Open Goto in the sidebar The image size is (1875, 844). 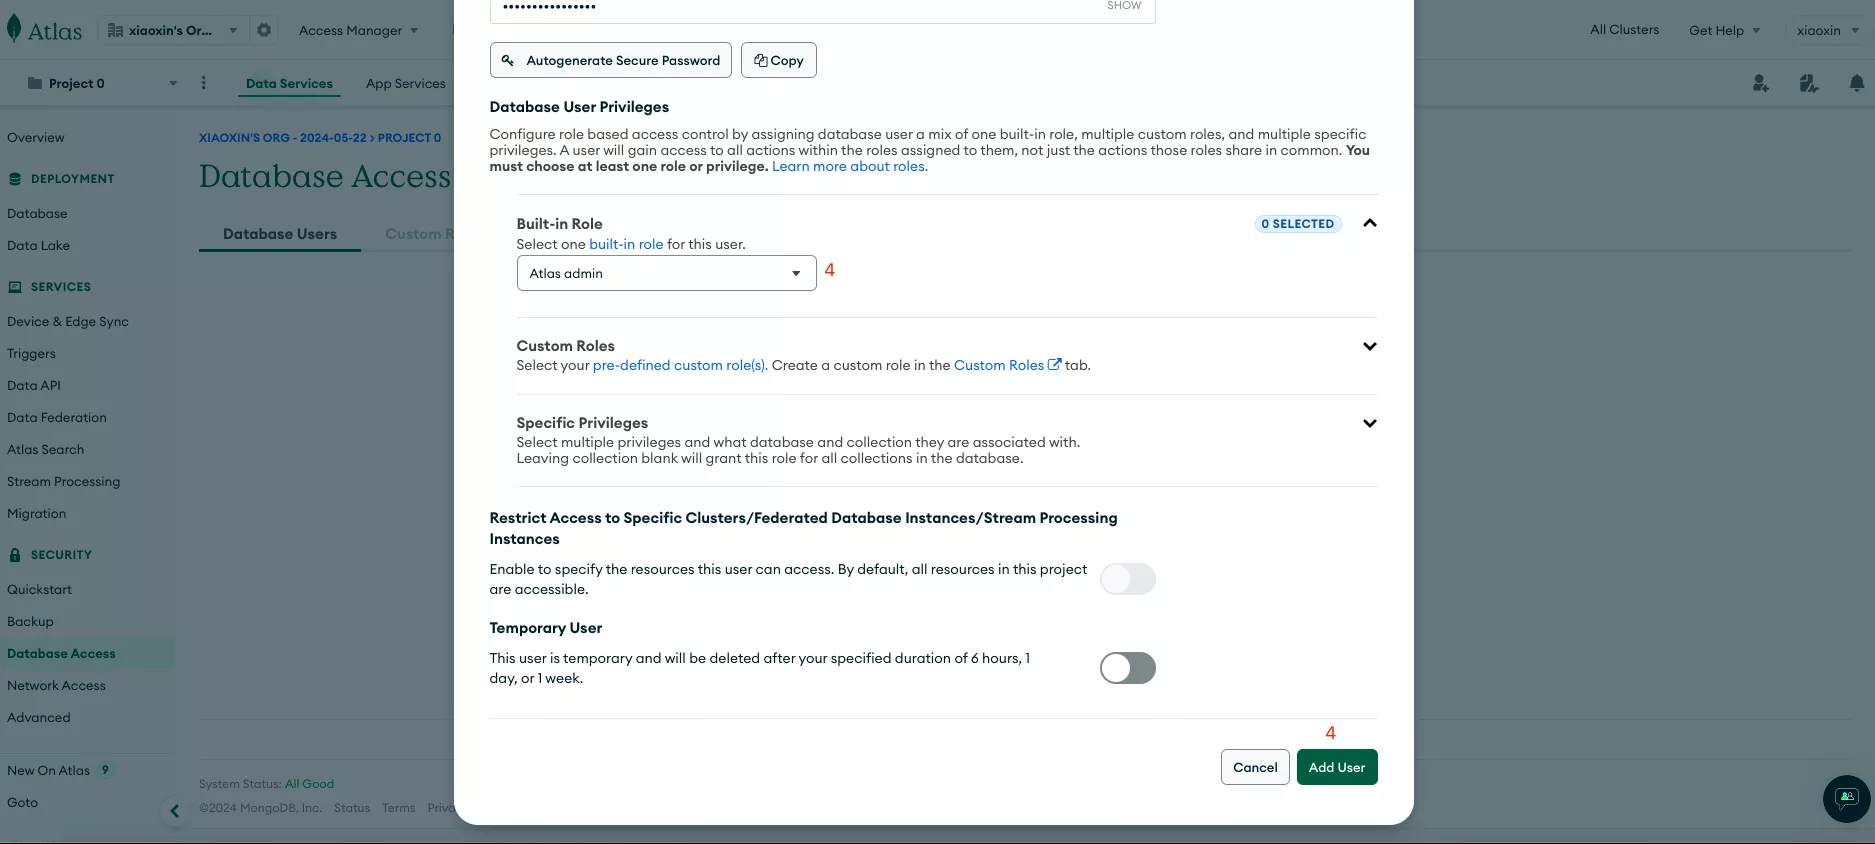[x=22, y=802]
